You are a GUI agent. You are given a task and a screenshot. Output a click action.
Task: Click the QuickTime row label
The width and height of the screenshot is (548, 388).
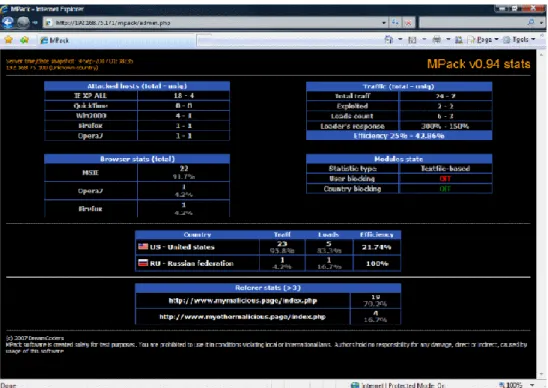(x=91, y=106)
